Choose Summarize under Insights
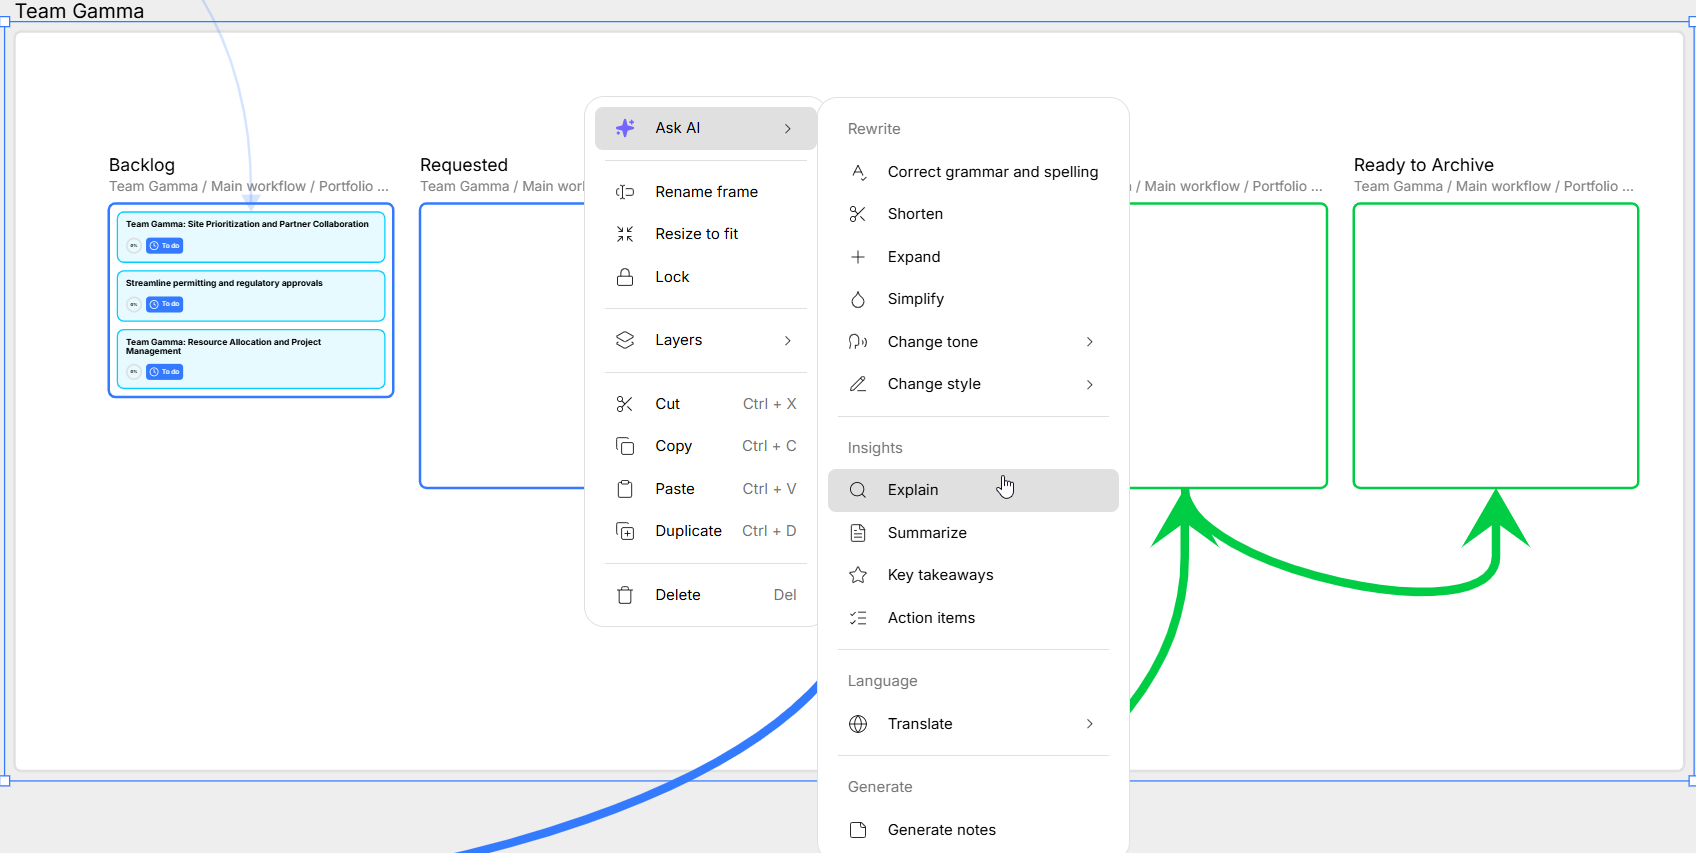 [x=927, y=533]
